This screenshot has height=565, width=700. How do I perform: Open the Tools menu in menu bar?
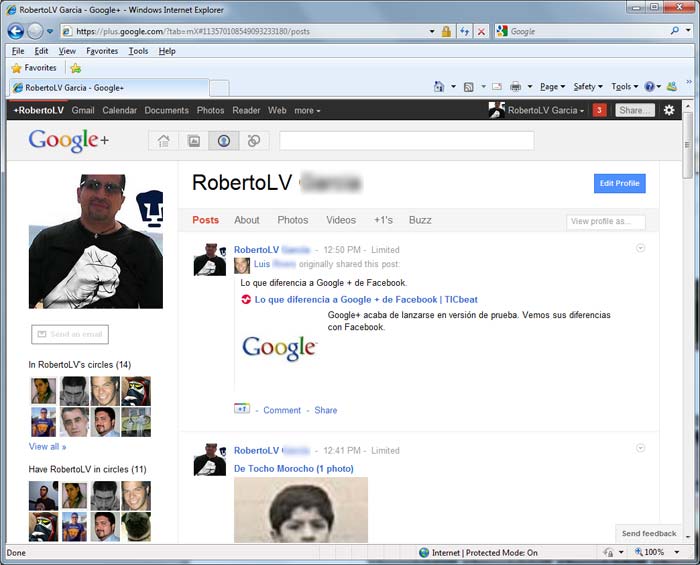(138, 51)
